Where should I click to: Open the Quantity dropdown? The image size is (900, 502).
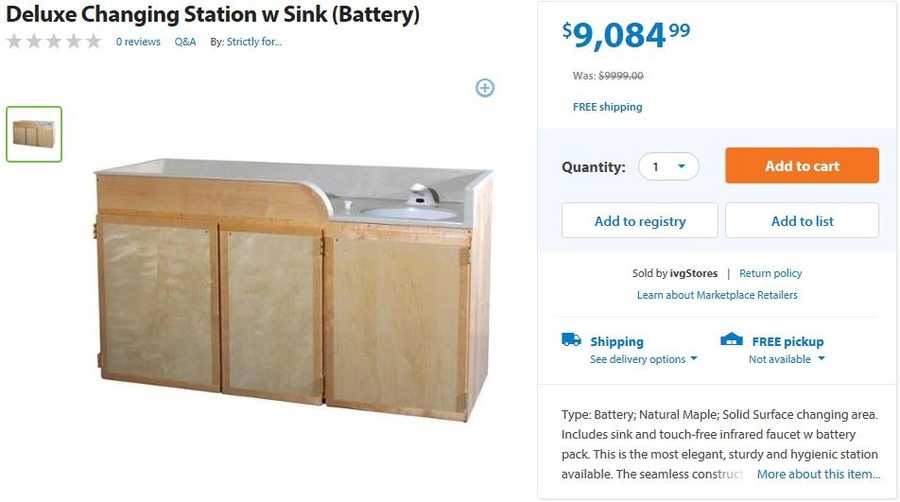click(x=668, y=166)
